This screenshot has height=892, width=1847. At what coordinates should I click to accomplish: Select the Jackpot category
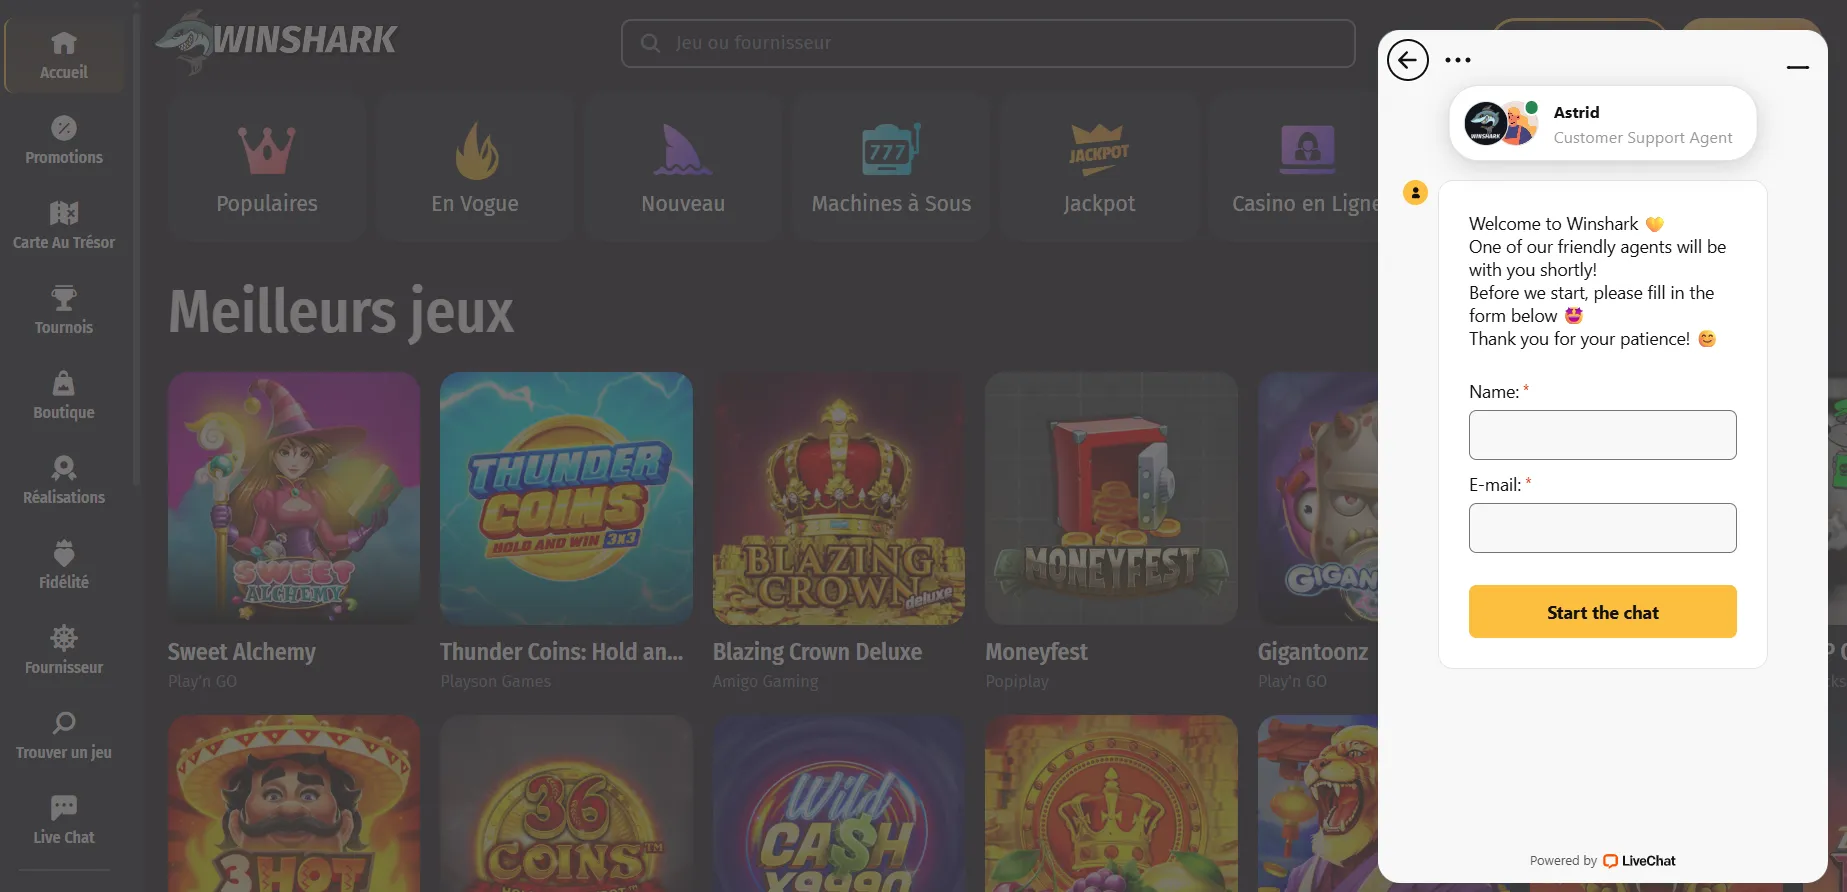coord(1099,167)
